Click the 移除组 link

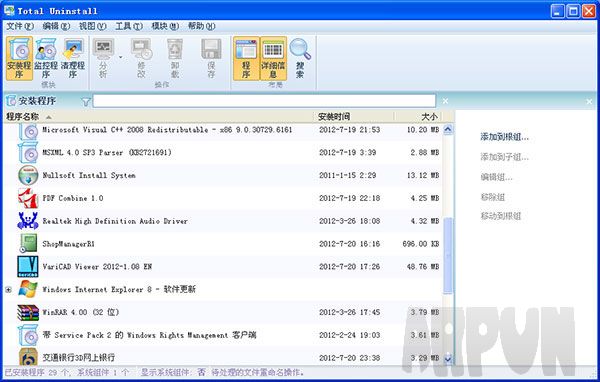click(492, 197)
